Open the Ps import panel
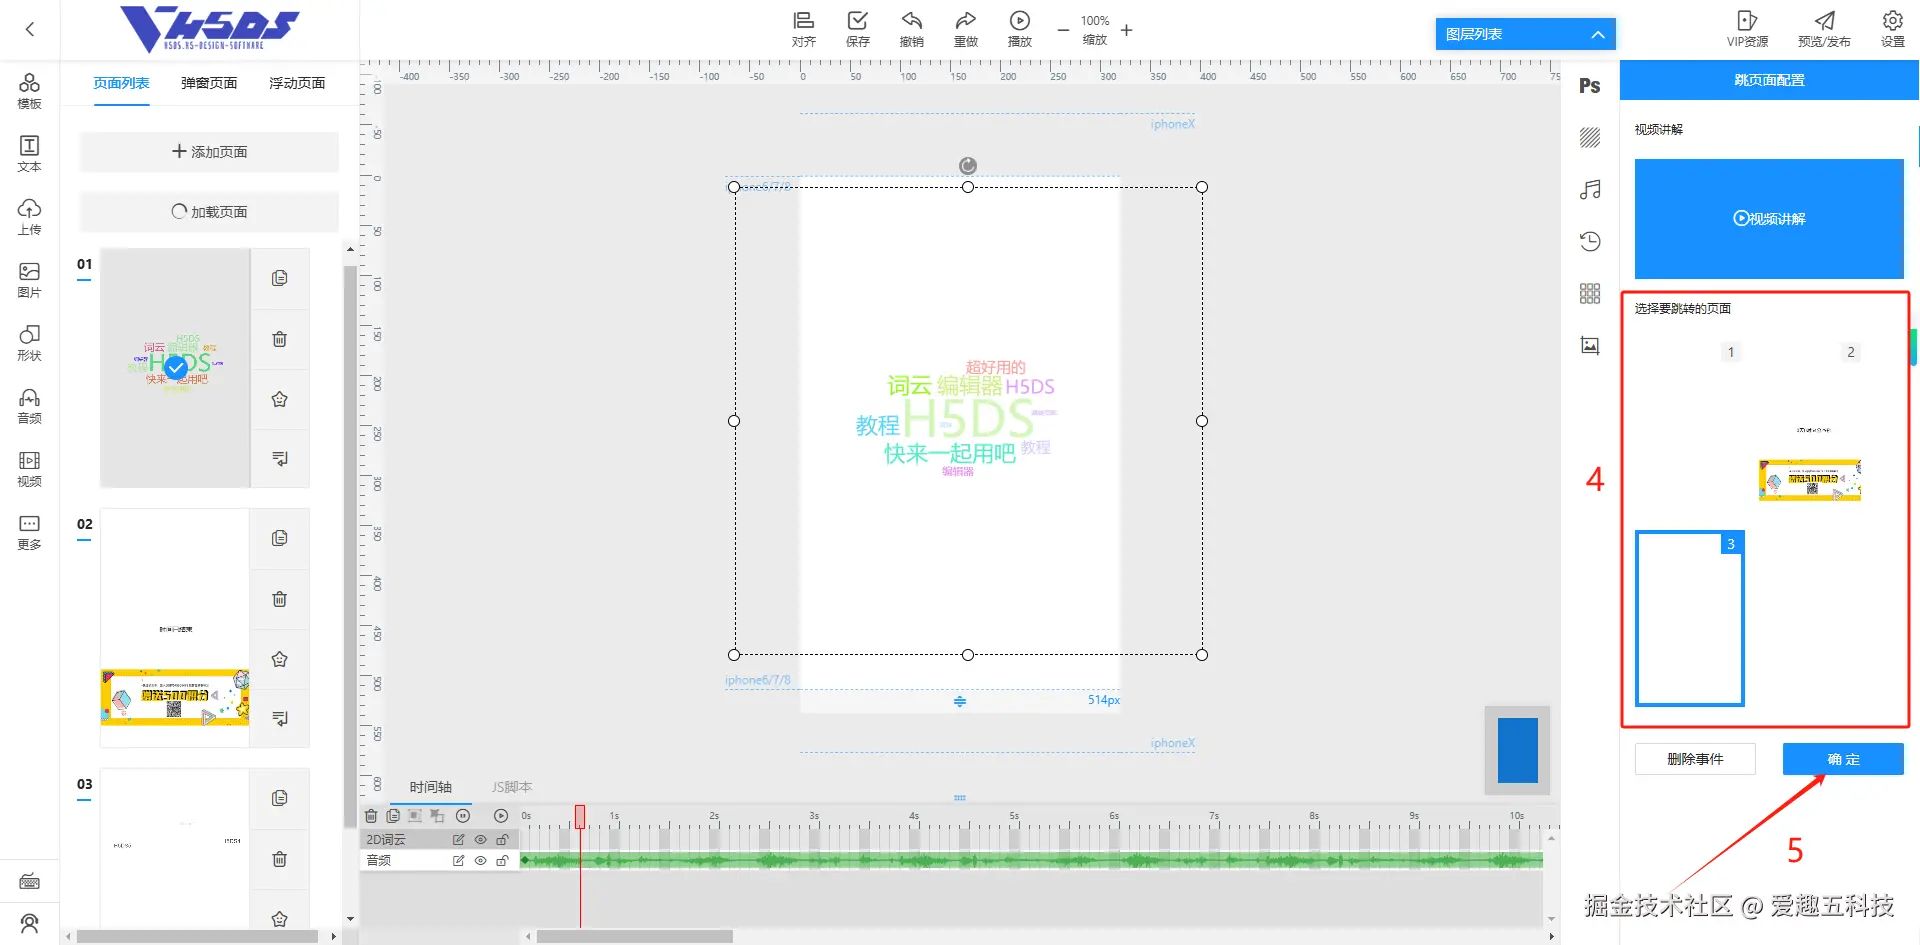The width and height of the screenshot is (1920, 945). point(1590,86)
